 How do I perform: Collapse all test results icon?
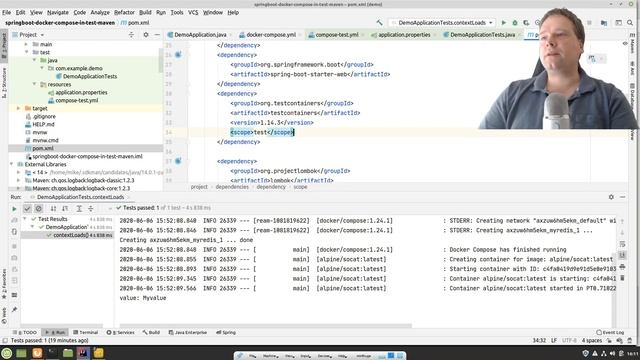pyautogui.click(x=91, y=209)
